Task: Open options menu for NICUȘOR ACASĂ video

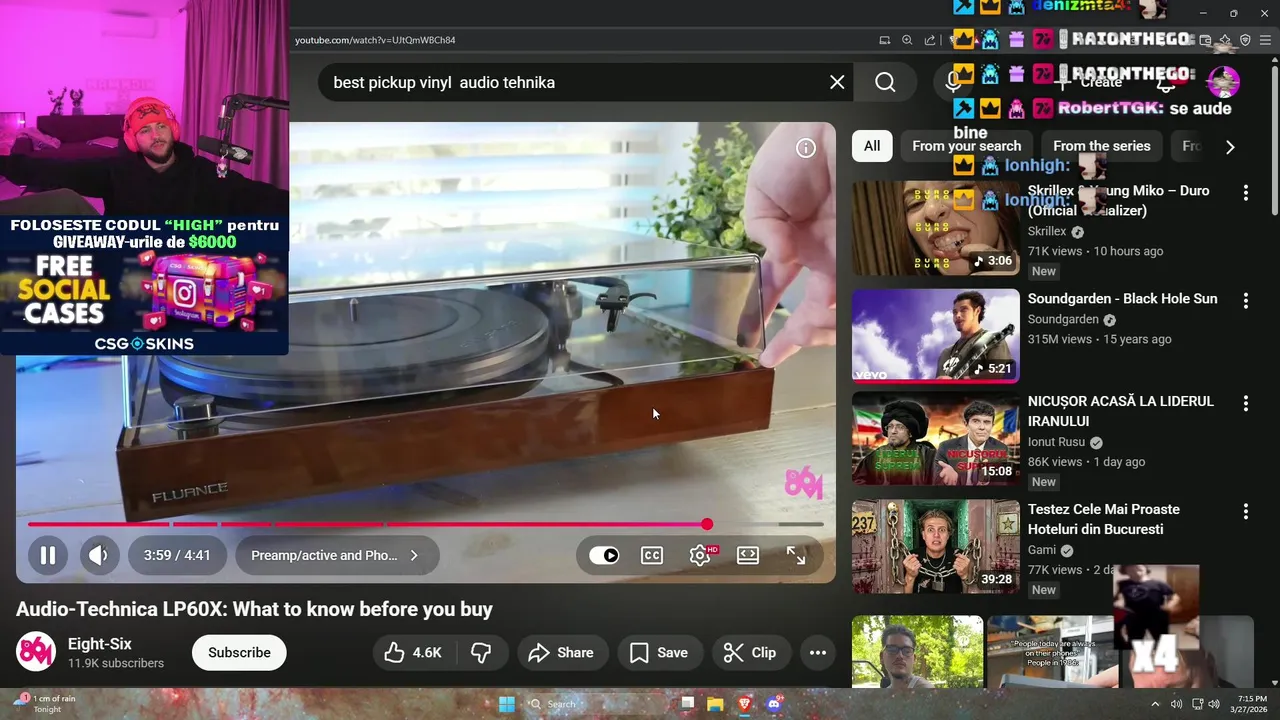Action: click(1246, 403)
